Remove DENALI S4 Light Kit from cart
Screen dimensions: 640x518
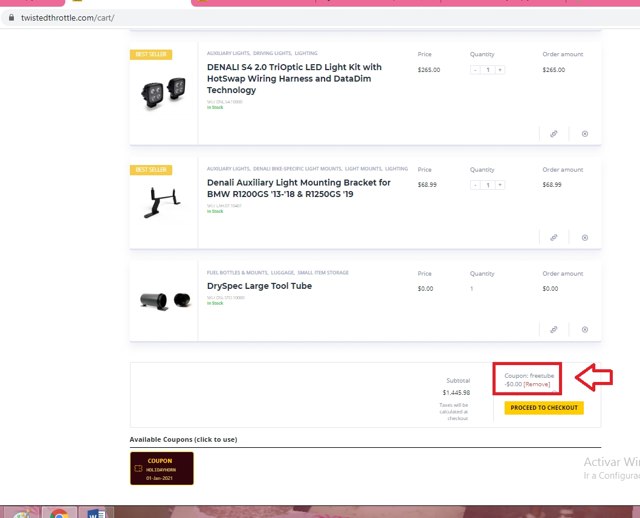[584, 134]
